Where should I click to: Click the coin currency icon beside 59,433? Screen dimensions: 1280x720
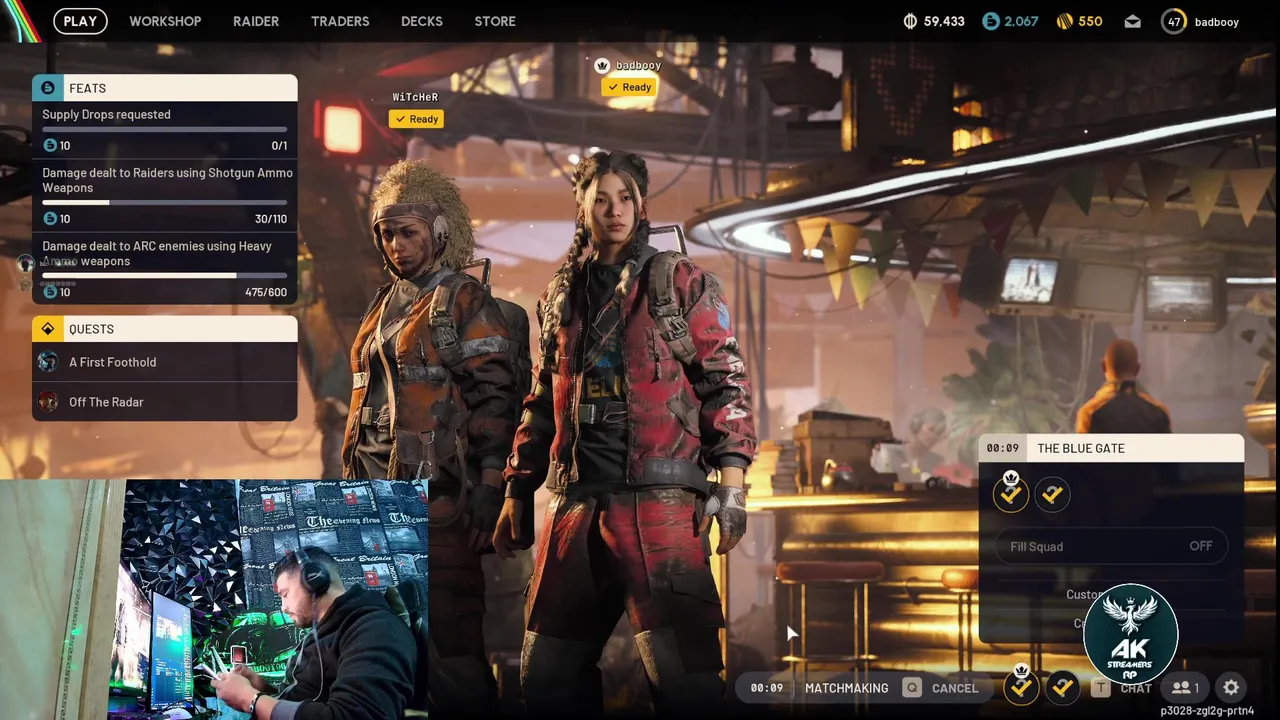(x=910, y=21)
